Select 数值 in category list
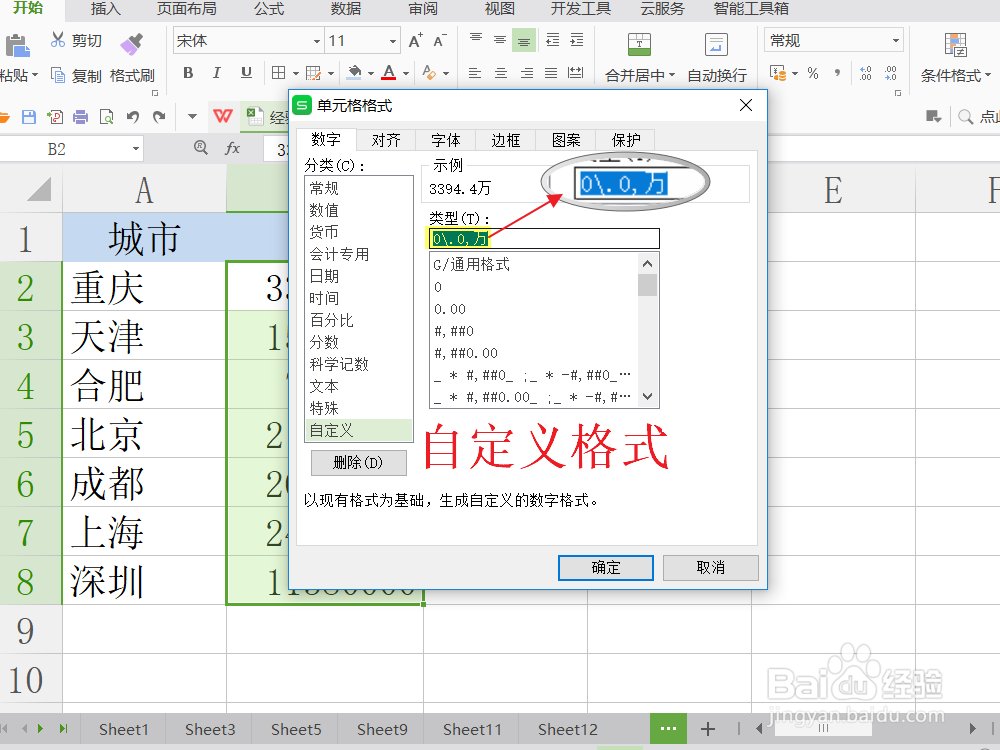The height and width of the screenshot is (750, 1000). pyautogui.click(x=359, y=210)
